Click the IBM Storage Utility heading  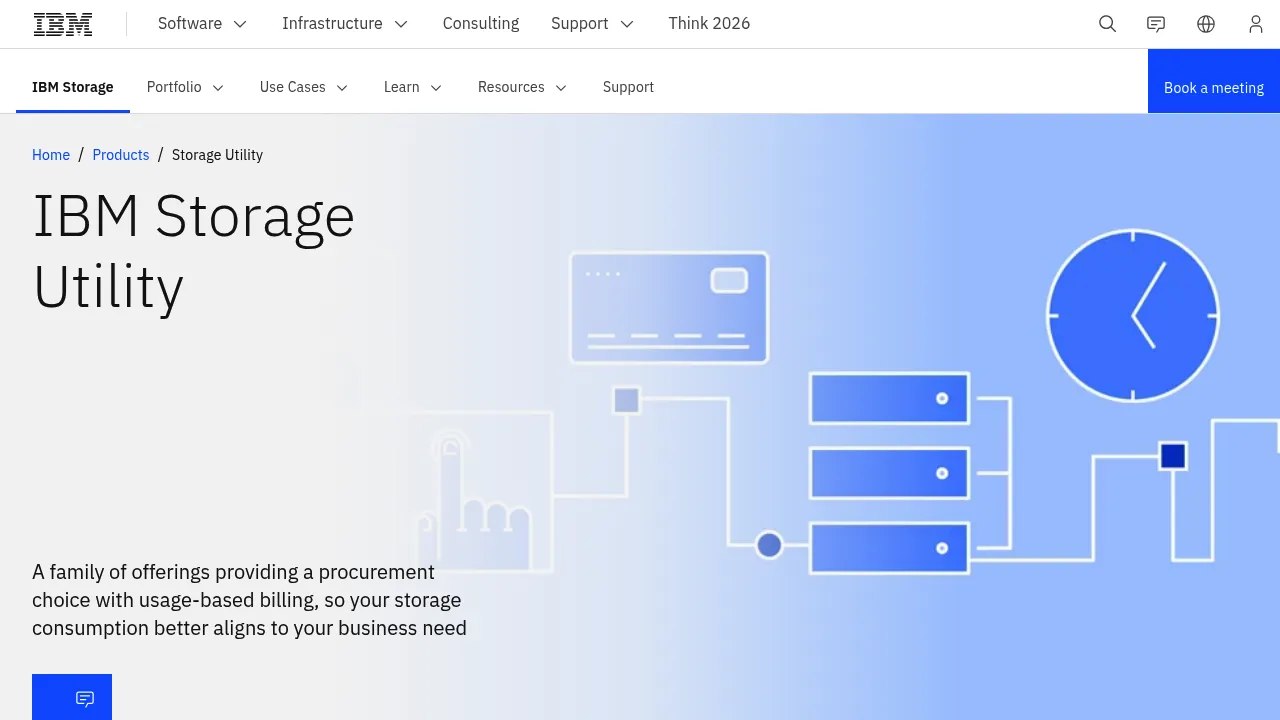point(194,251)
